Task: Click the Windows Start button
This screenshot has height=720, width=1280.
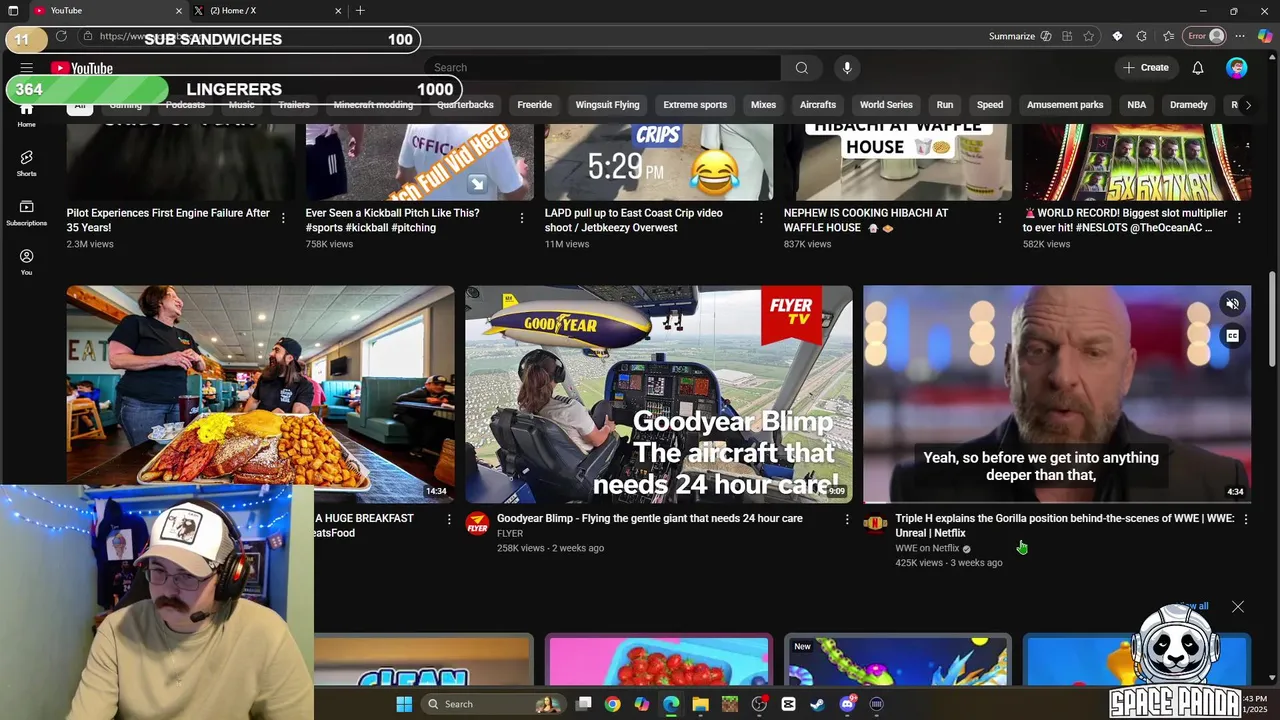Action: coord(404,704)
